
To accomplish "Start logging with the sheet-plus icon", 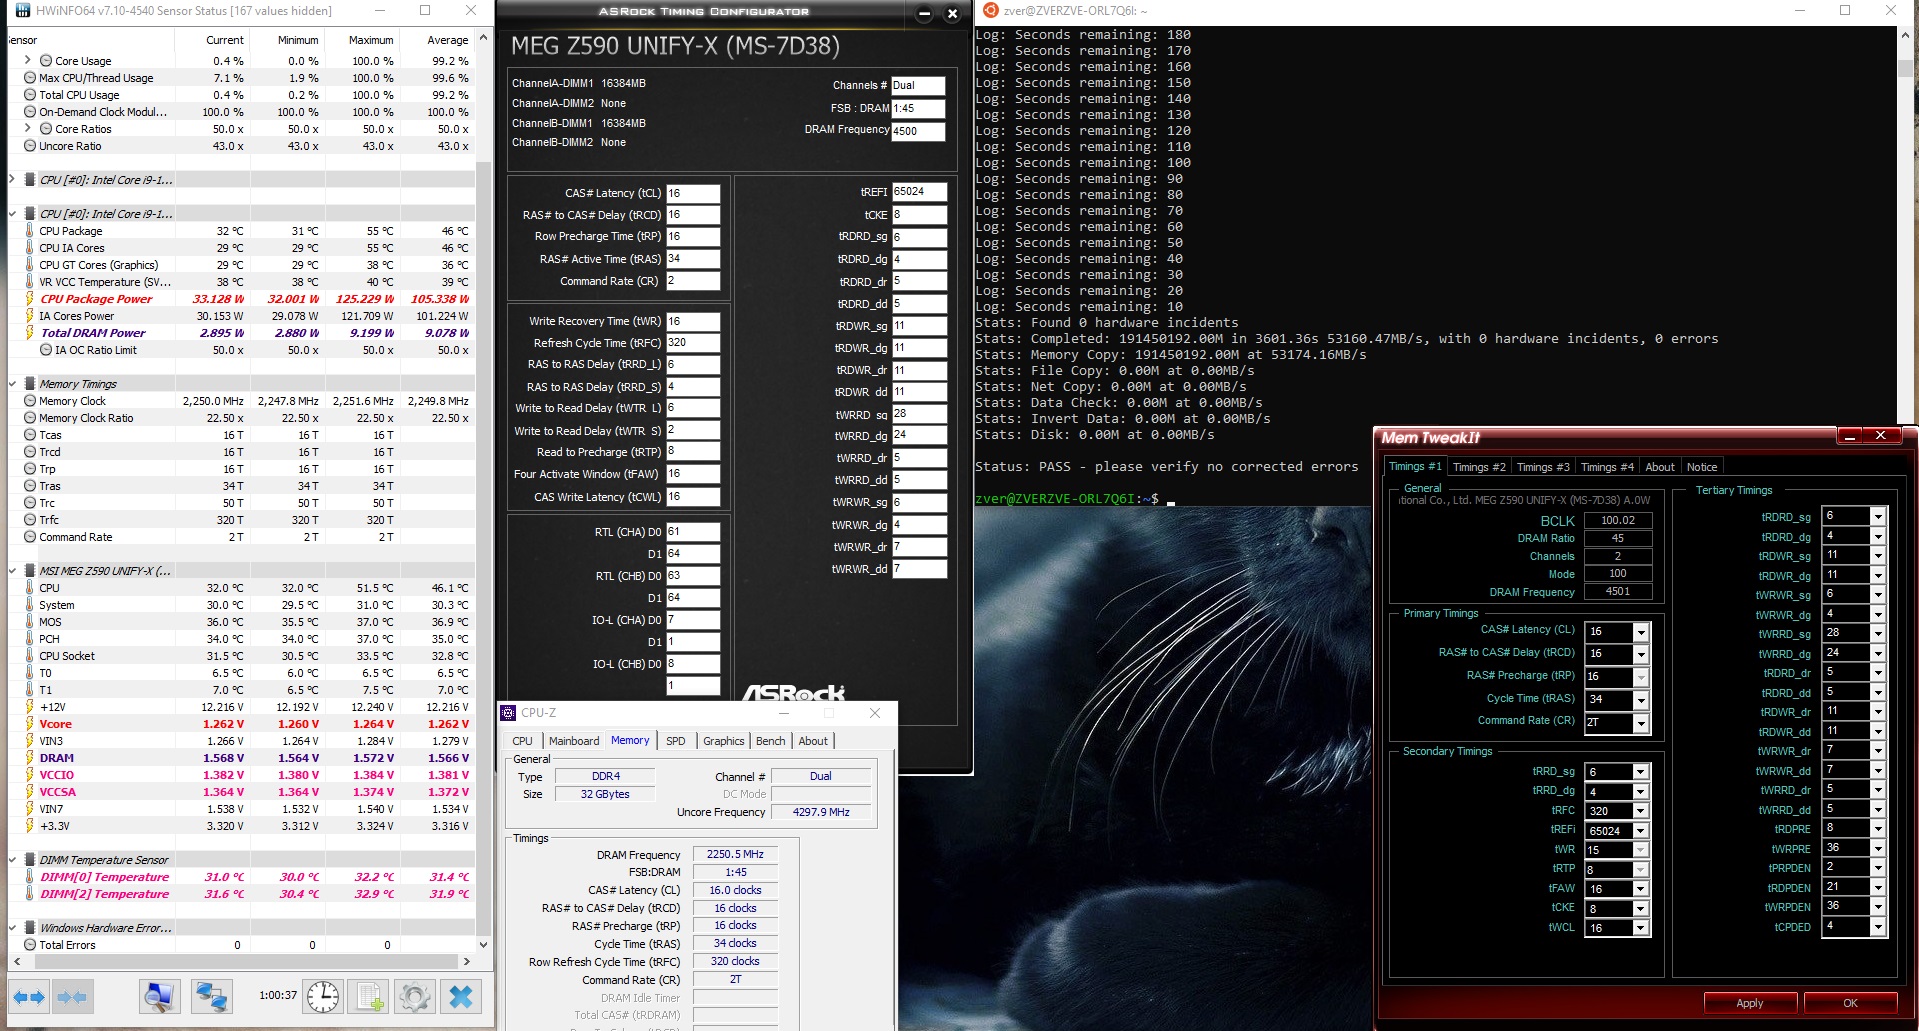I will [x=369, y=996].
